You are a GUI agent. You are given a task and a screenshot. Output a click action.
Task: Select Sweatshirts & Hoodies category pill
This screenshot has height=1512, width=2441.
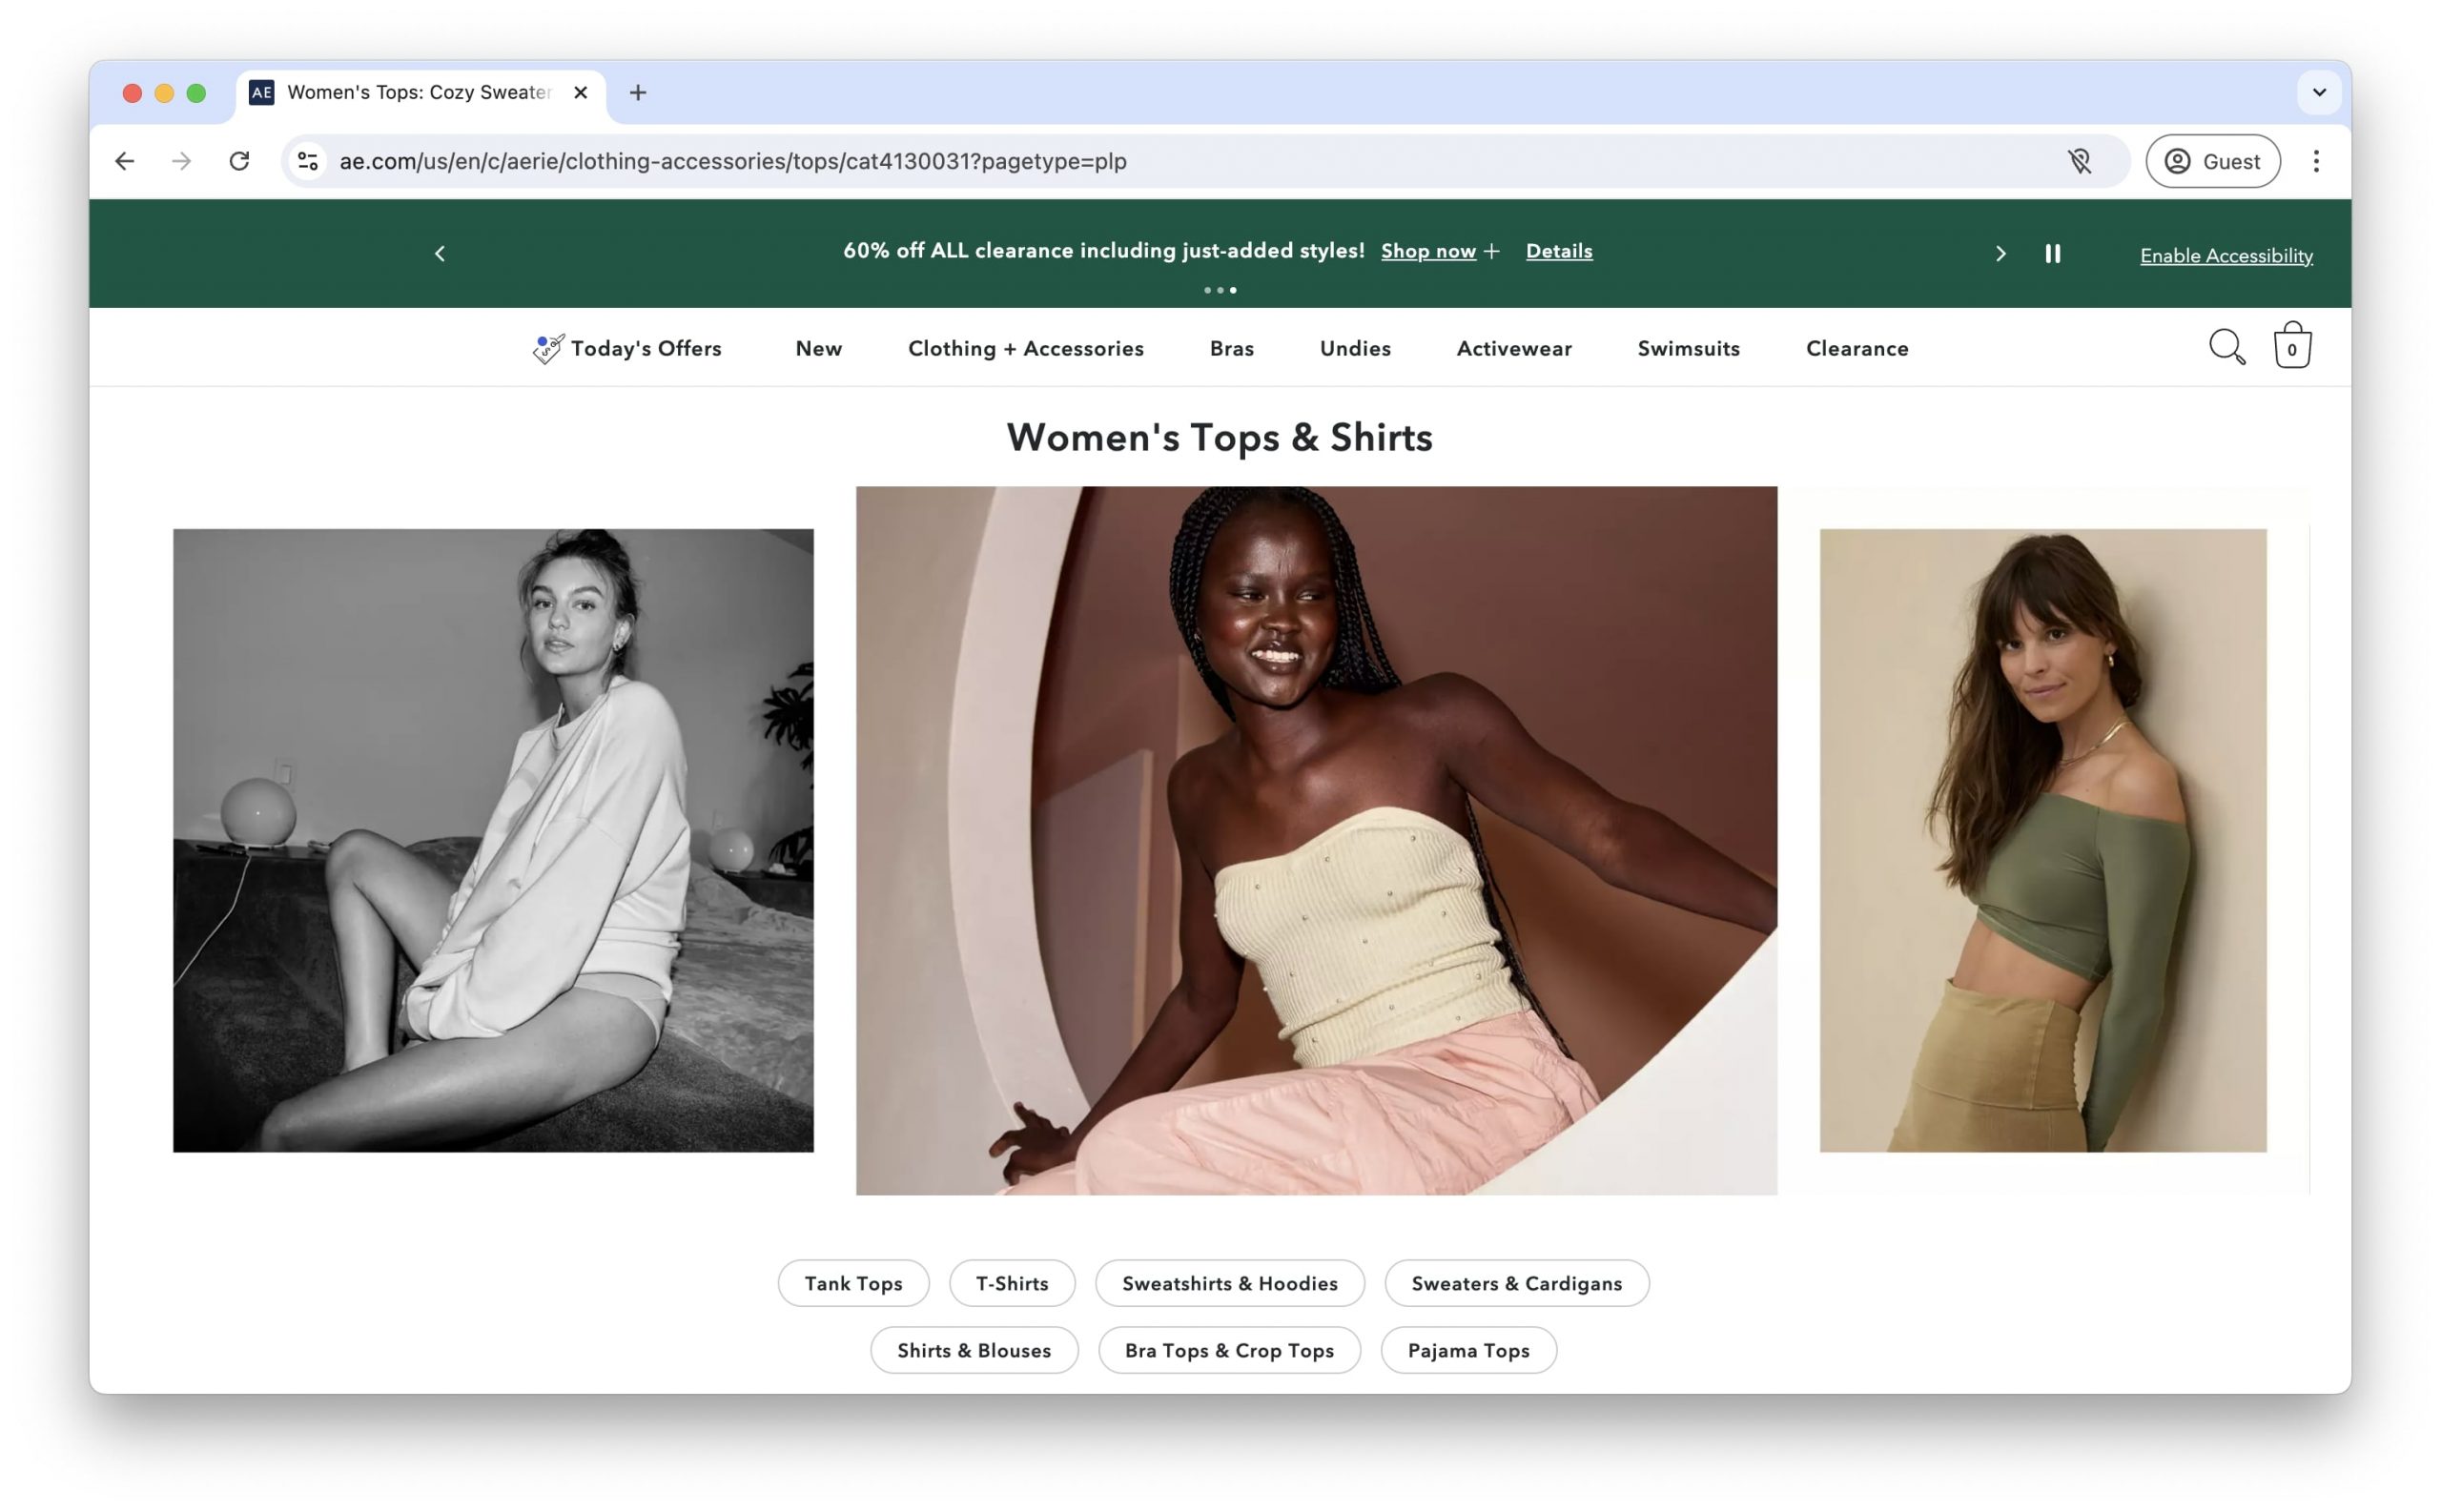[x=1229, y=1283]
